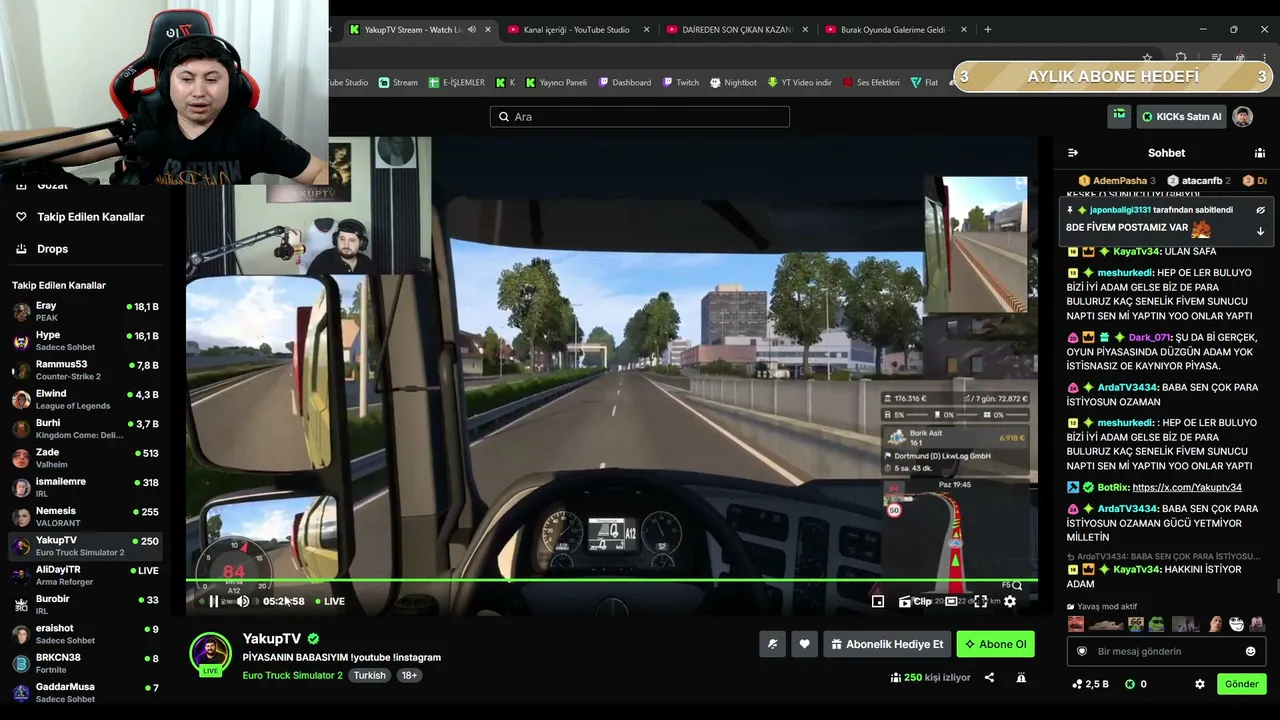Image resolution: width=1280 pixels, height=720 pixels.
Task: Open GaddarMusa channel in sidebar
Action: pos(85,692)
